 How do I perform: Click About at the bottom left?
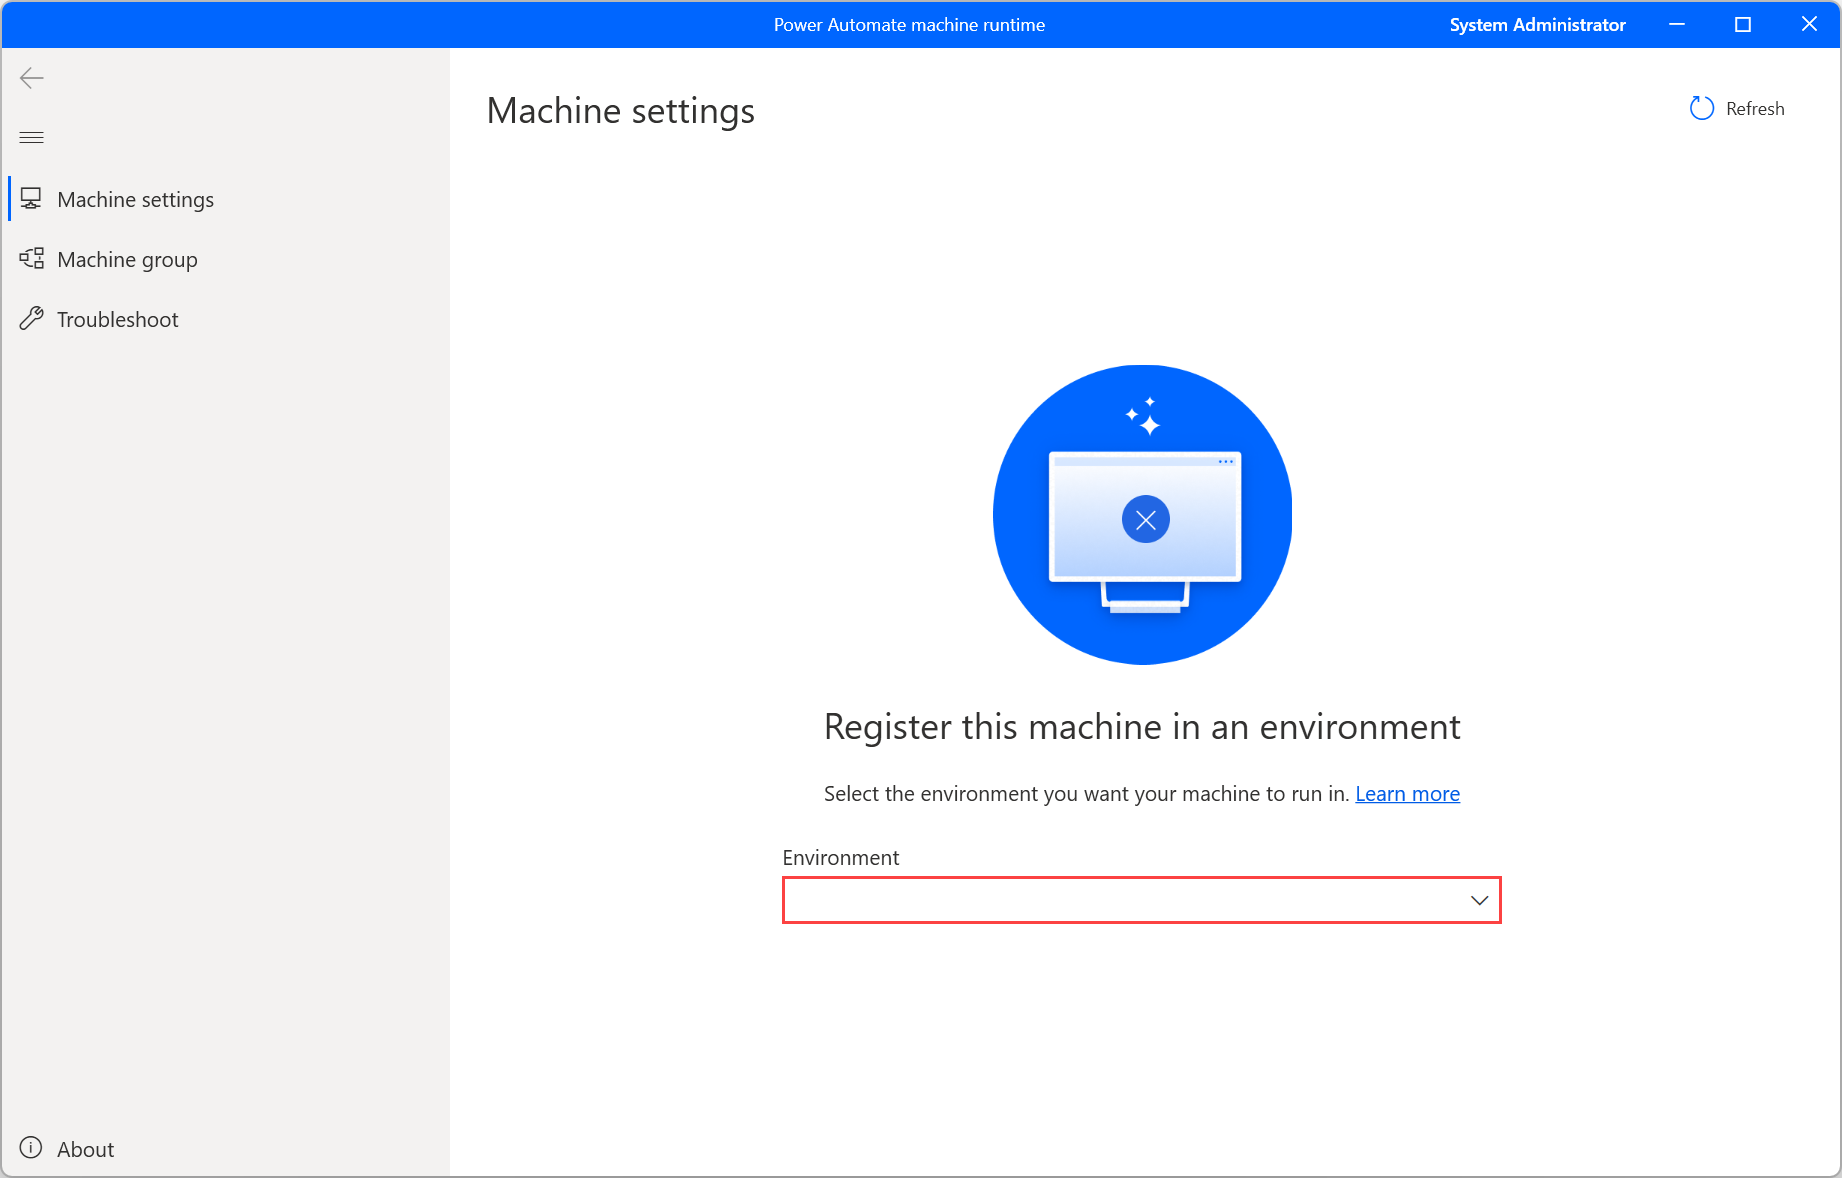[x=84, y=1148]
